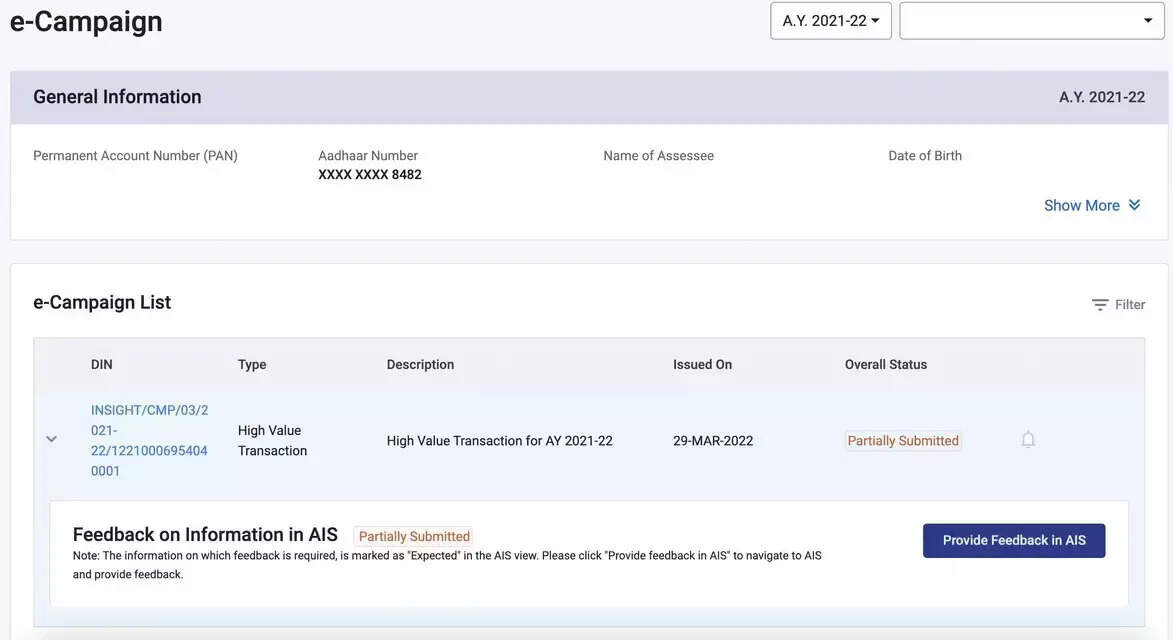Click the Description column header
Screen dimensions: 1173x640
[420, 365]
